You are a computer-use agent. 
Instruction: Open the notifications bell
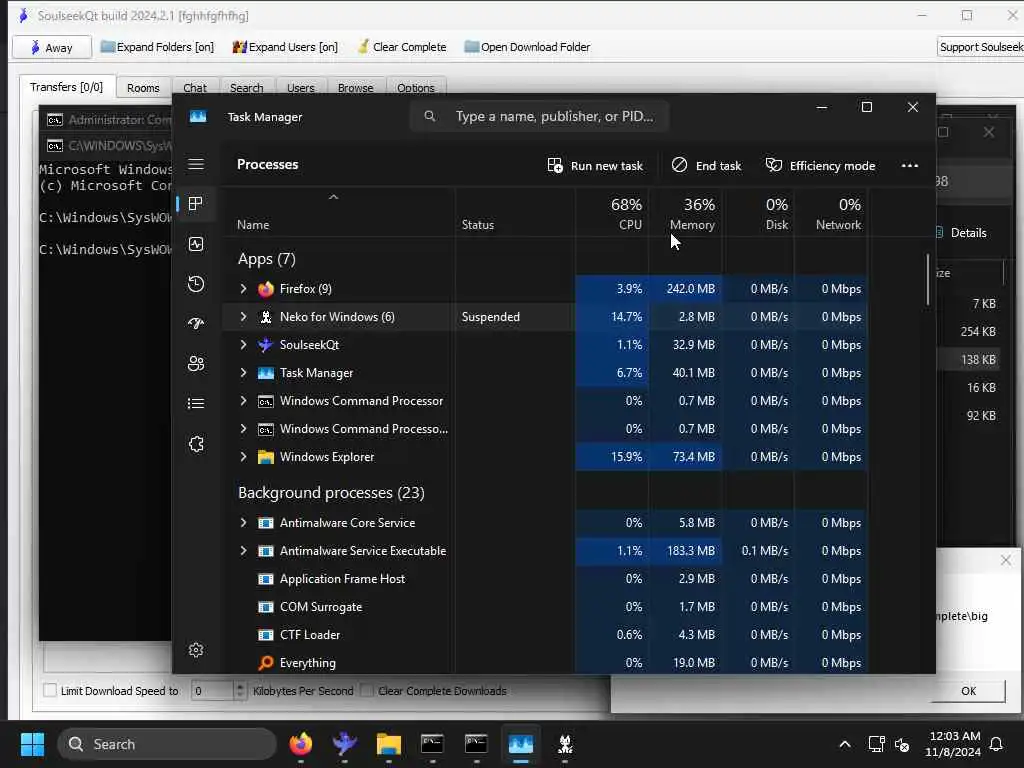pos(997,744)
